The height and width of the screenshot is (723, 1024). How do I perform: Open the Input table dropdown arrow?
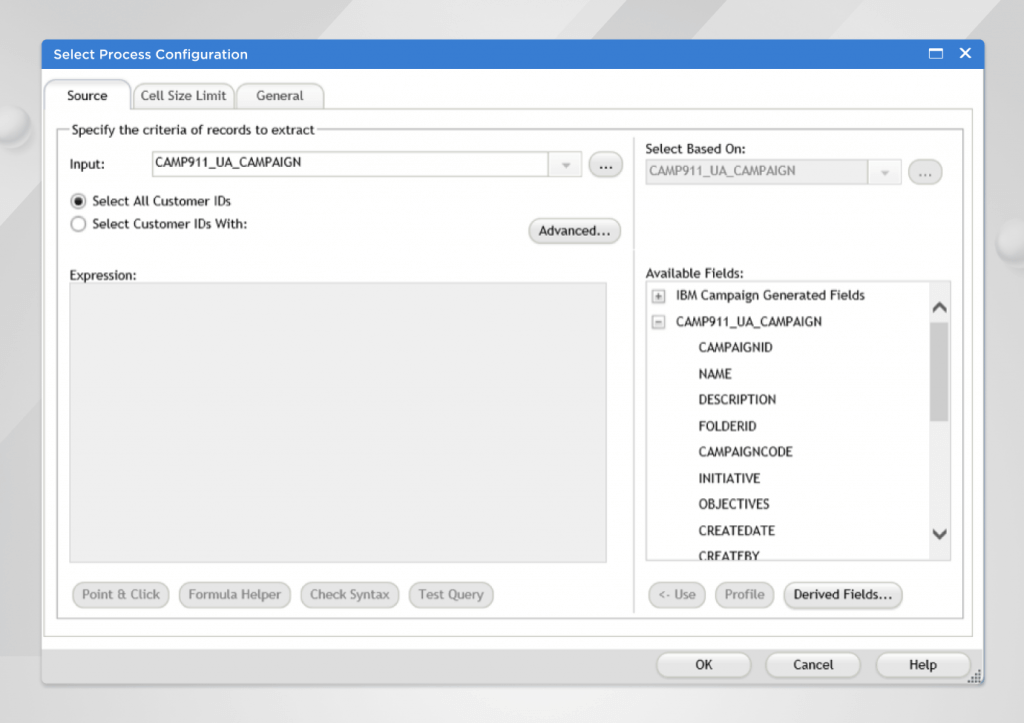click(565, 165)
